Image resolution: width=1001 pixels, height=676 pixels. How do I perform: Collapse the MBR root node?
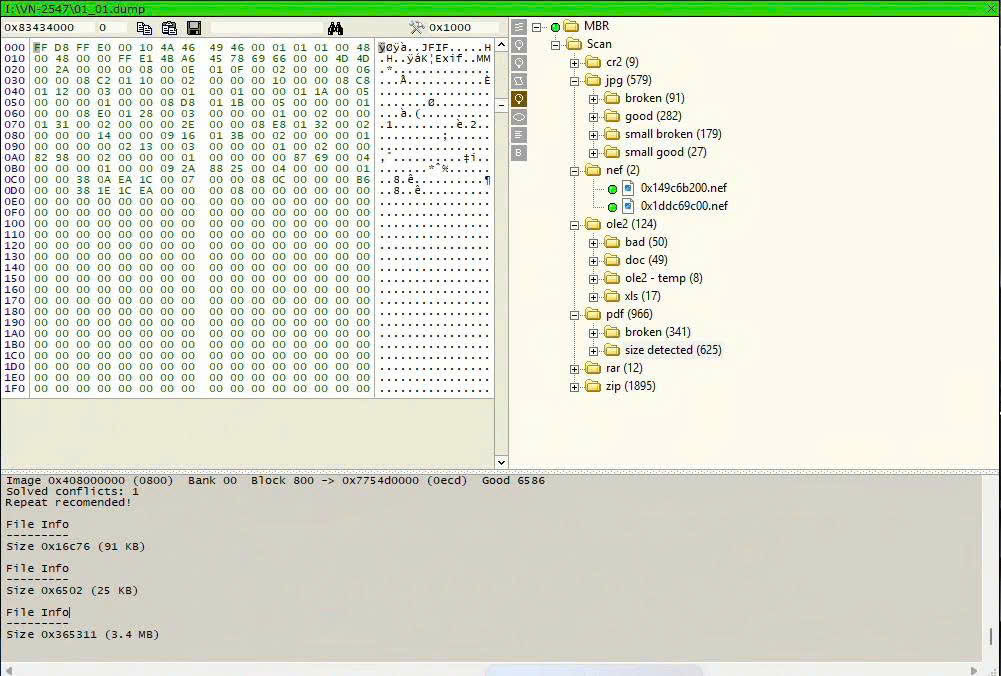click(537, 27)
